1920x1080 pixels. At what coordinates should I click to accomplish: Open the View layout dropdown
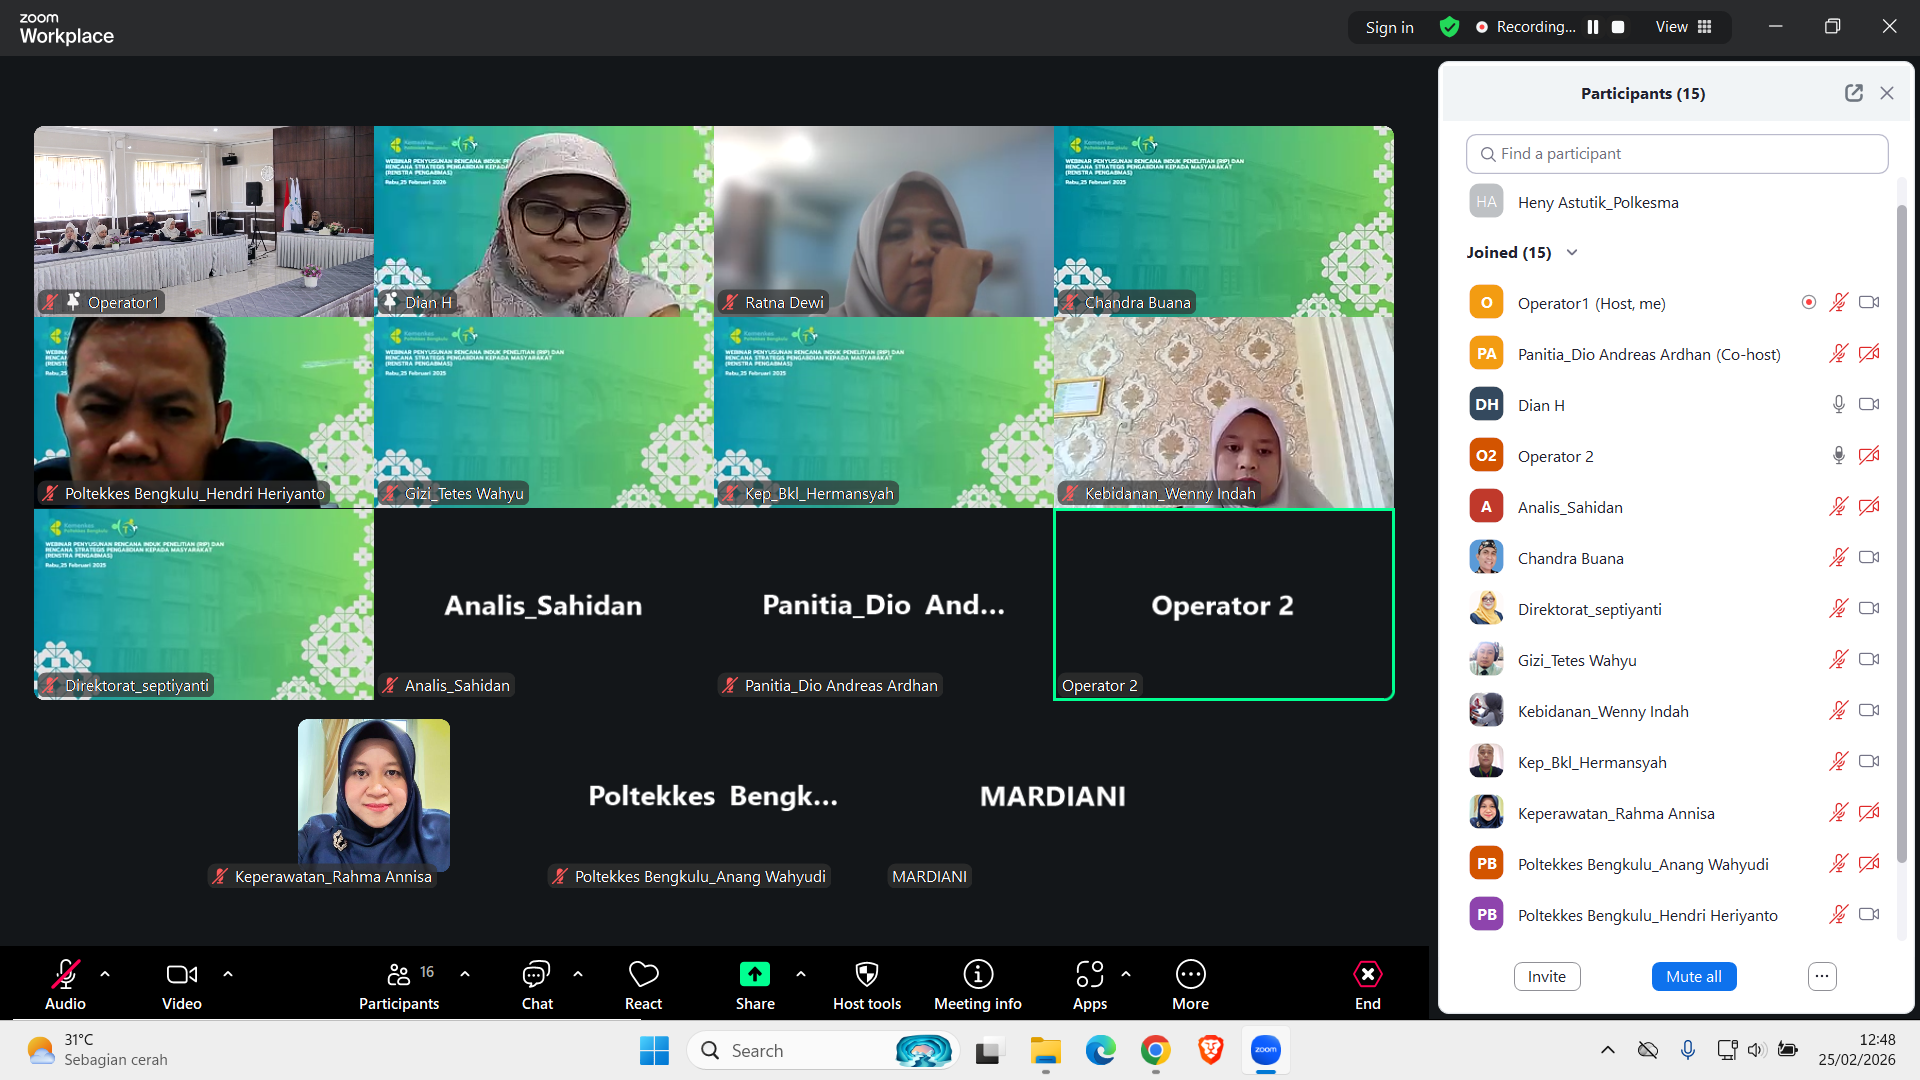pos(1684,27)
